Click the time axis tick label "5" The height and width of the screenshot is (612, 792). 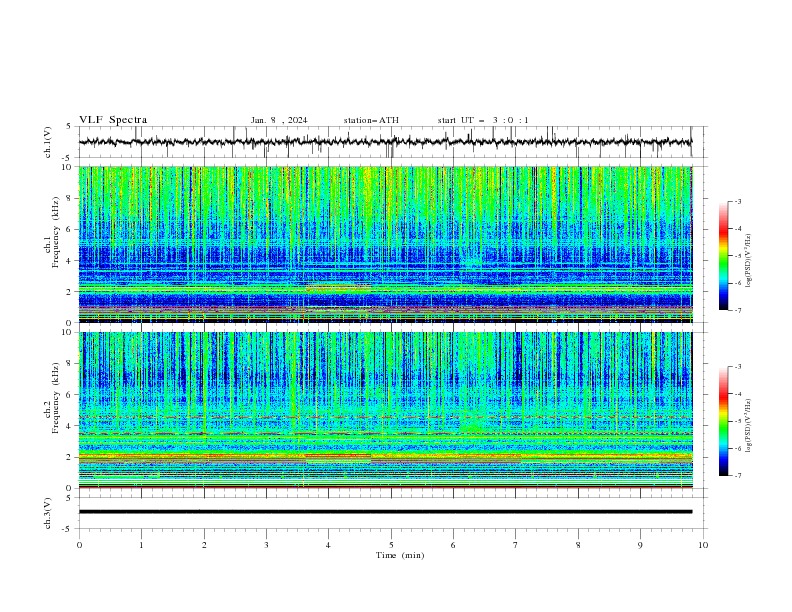pos(391,545)
